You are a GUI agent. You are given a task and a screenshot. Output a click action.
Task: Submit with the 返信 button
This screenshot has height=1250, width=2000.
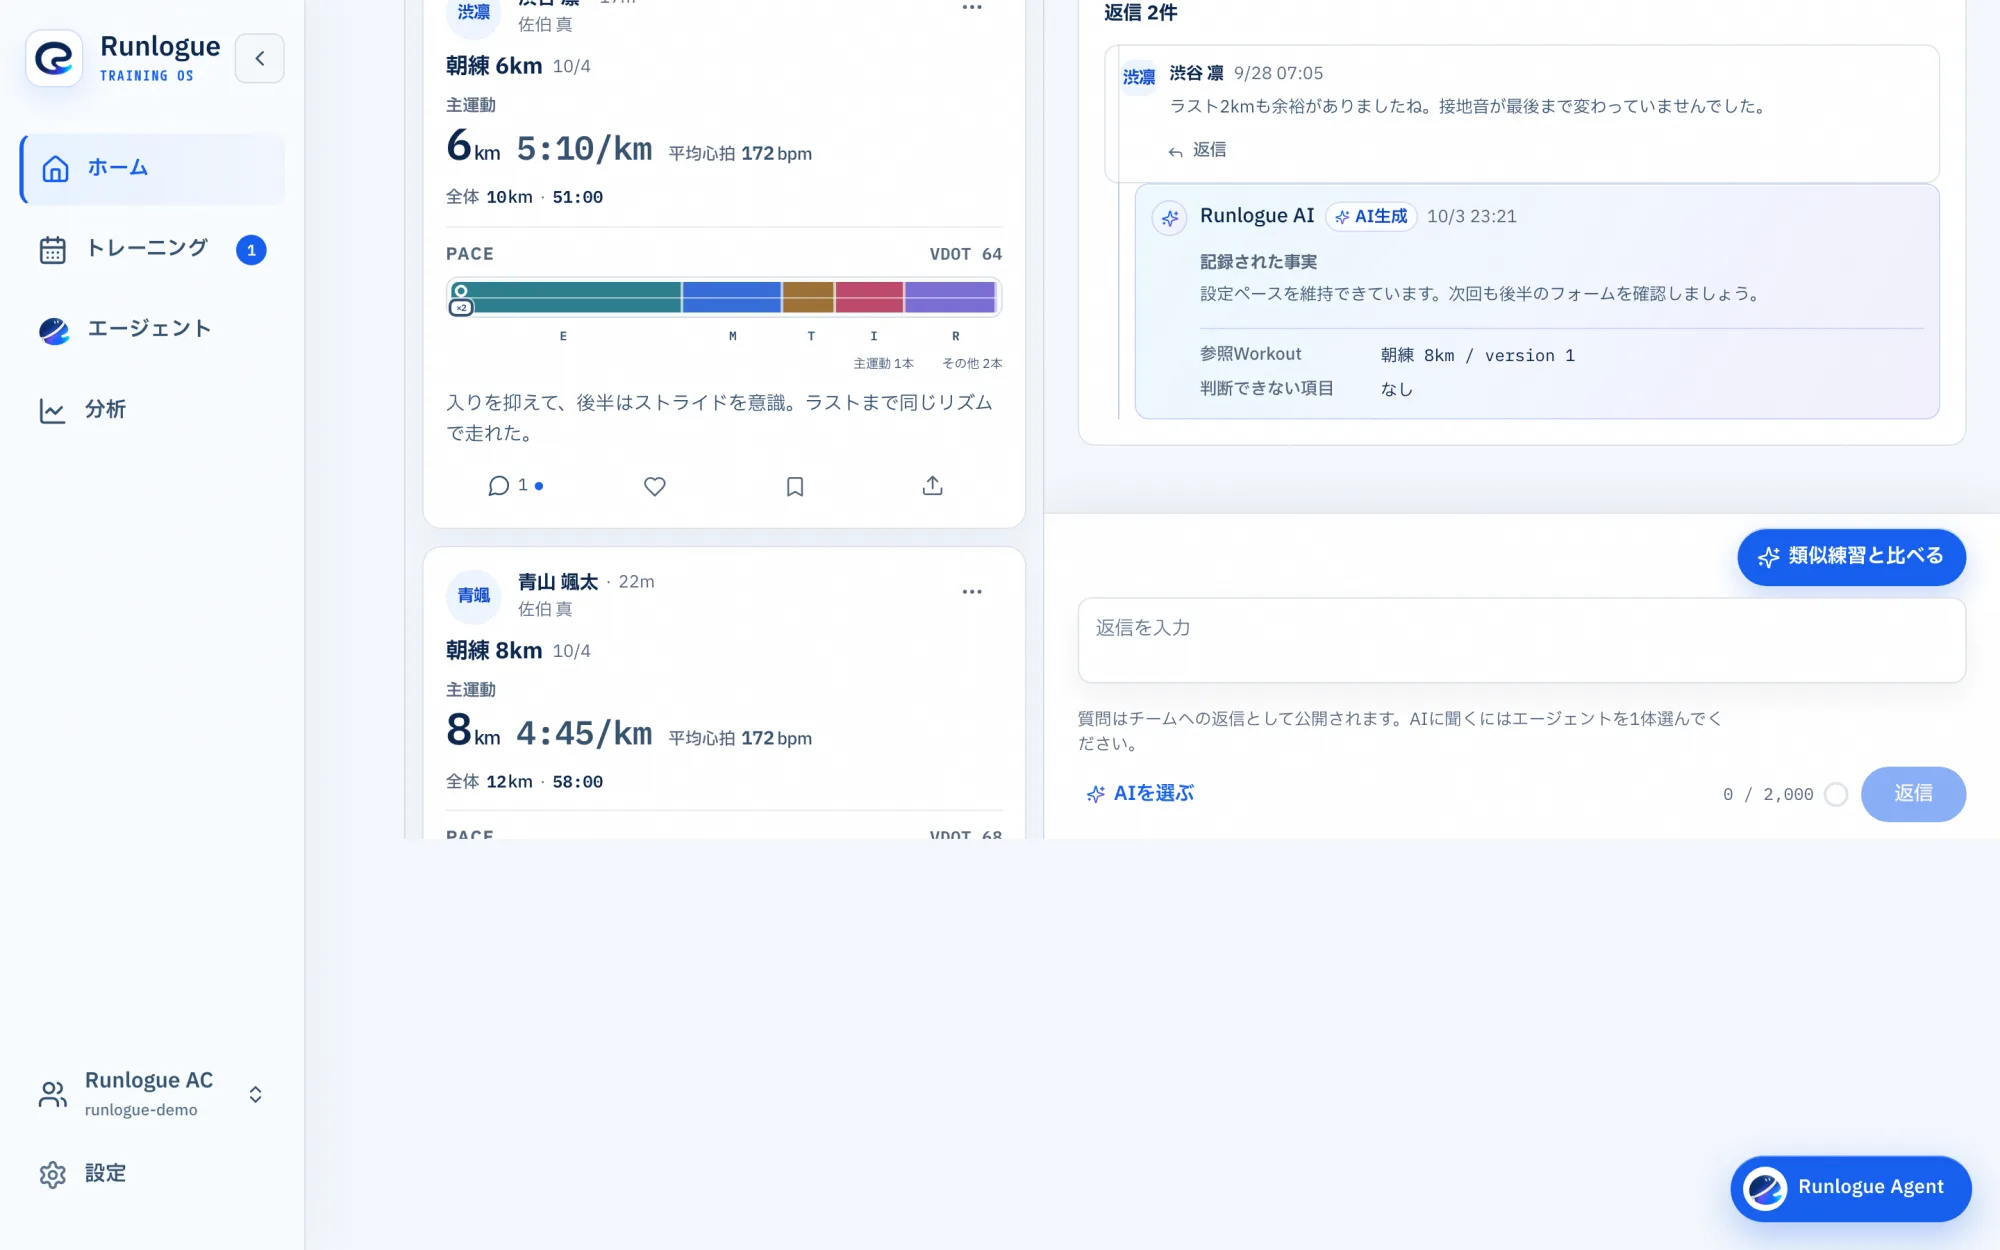click(1913, 794)
